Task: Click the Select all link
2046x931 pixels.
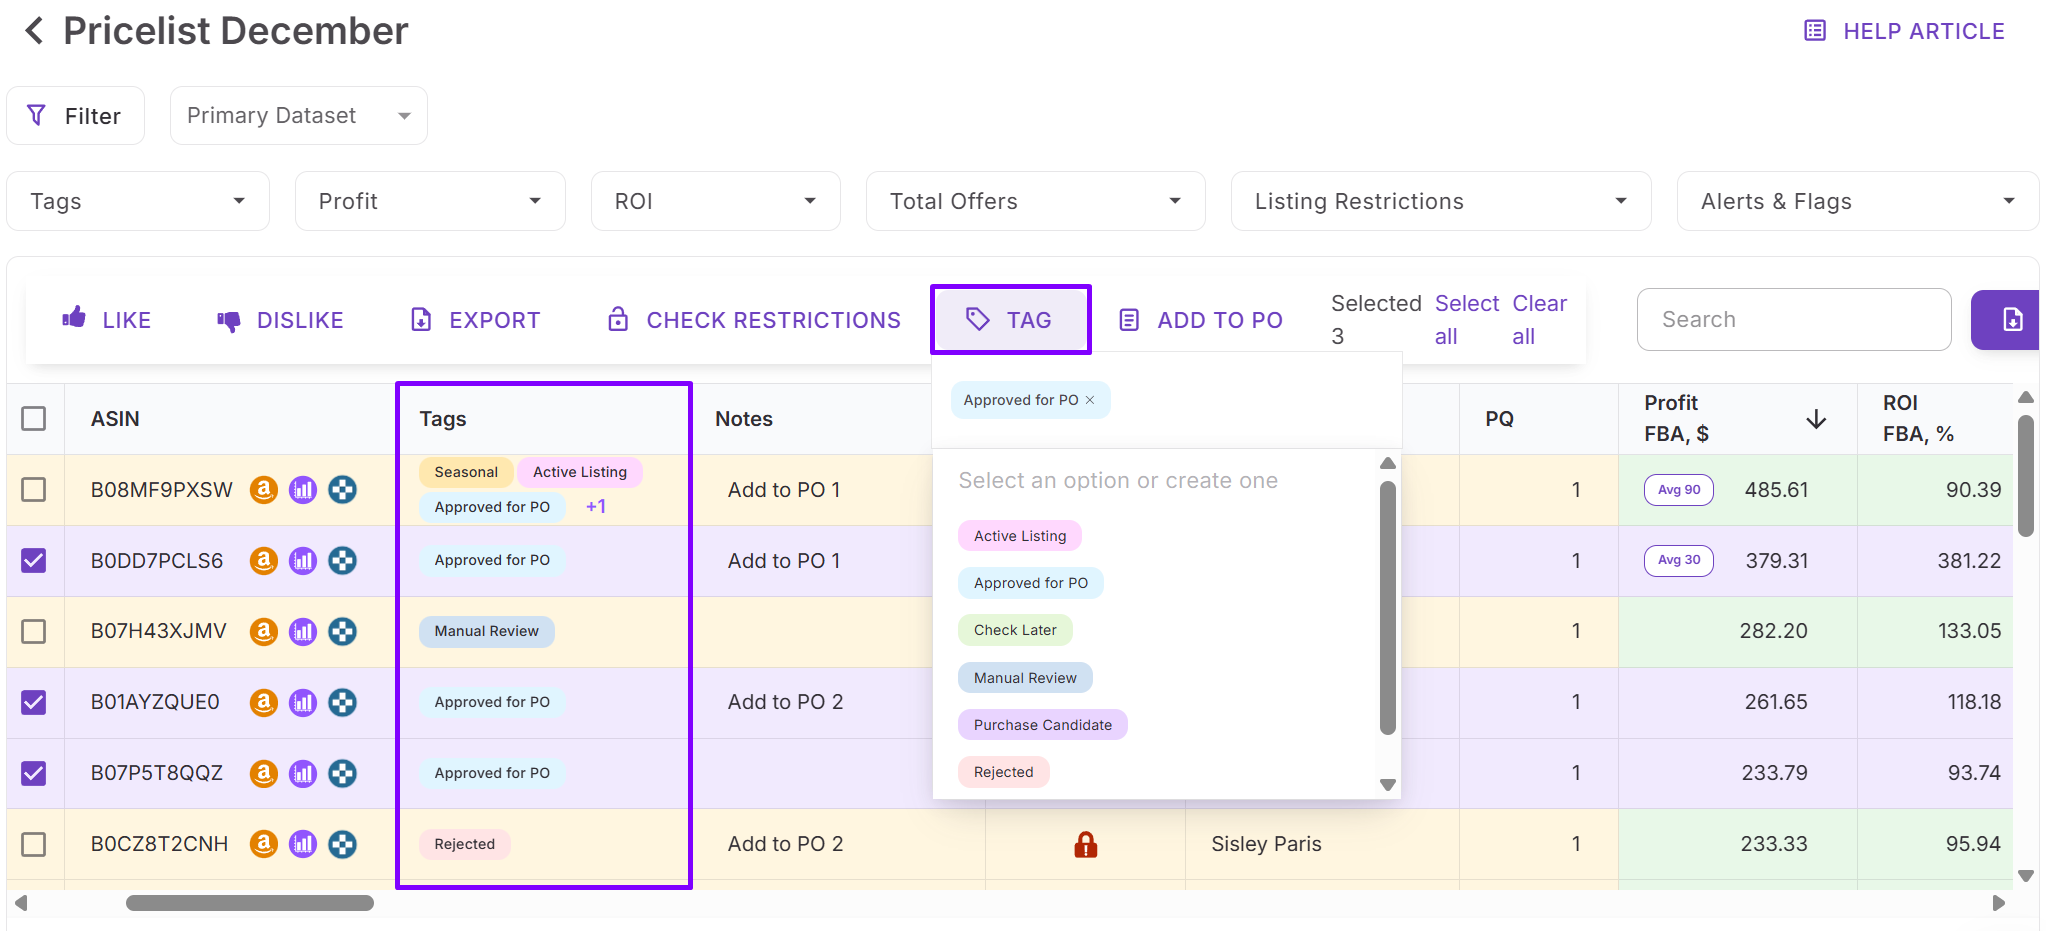Action: point(1466,319)
